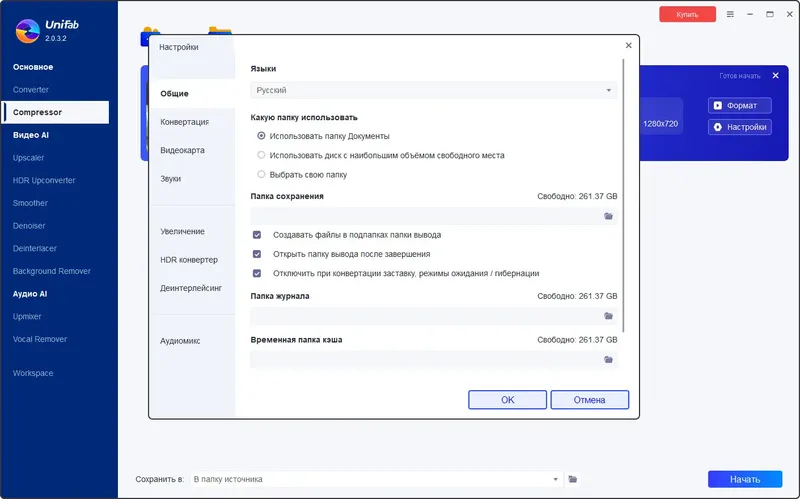Click the gear icon on Настройки button
Viewport: 800px width, 499px height.
pyautogui.click(x=718, y=127)
